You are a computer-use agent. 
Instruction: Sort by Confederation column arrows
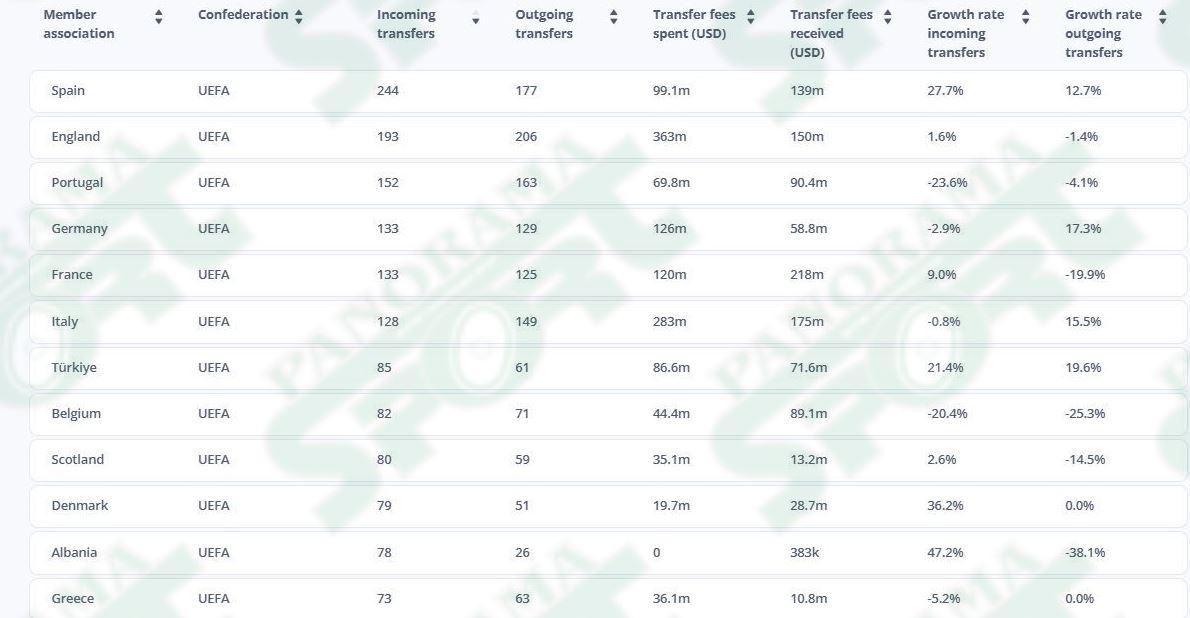pyautogui.click(x=298, y=17)
